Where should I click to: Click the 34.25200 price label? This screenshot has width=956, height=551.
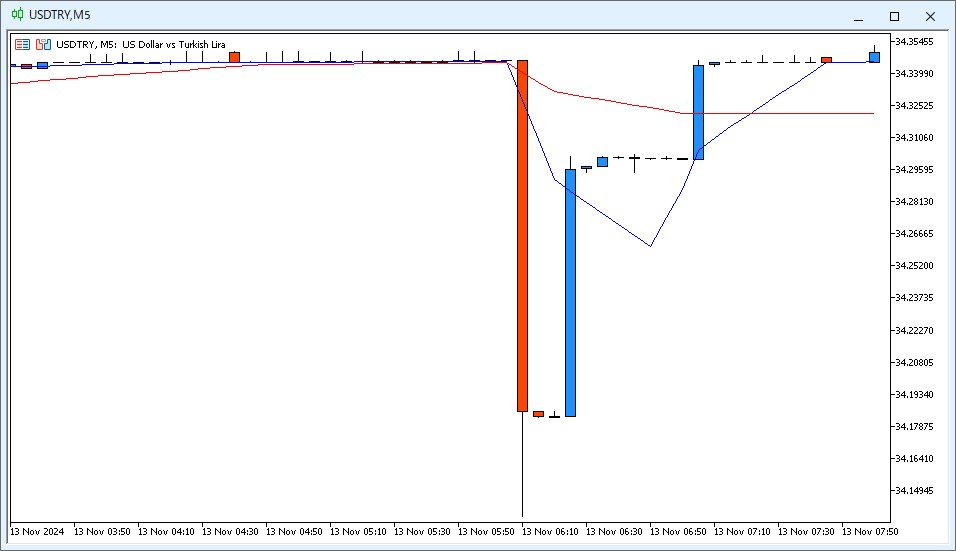pyautogui.click(x=914, y=265)
